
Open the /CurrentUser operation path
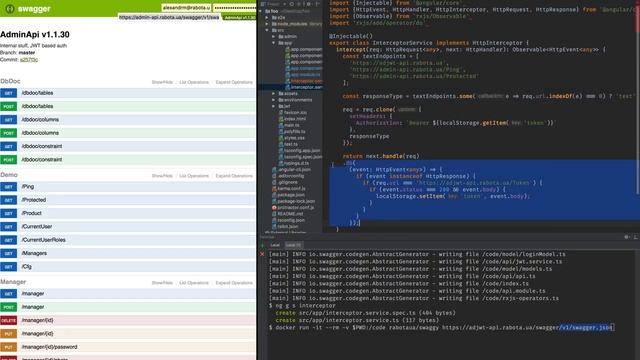point(37,227)
